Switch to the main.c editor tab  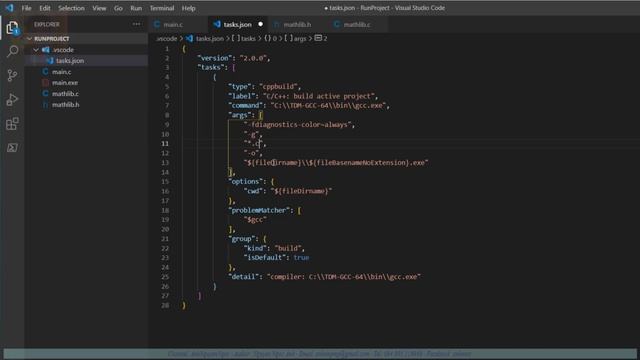pyautogui.click(x=178, y=24)
